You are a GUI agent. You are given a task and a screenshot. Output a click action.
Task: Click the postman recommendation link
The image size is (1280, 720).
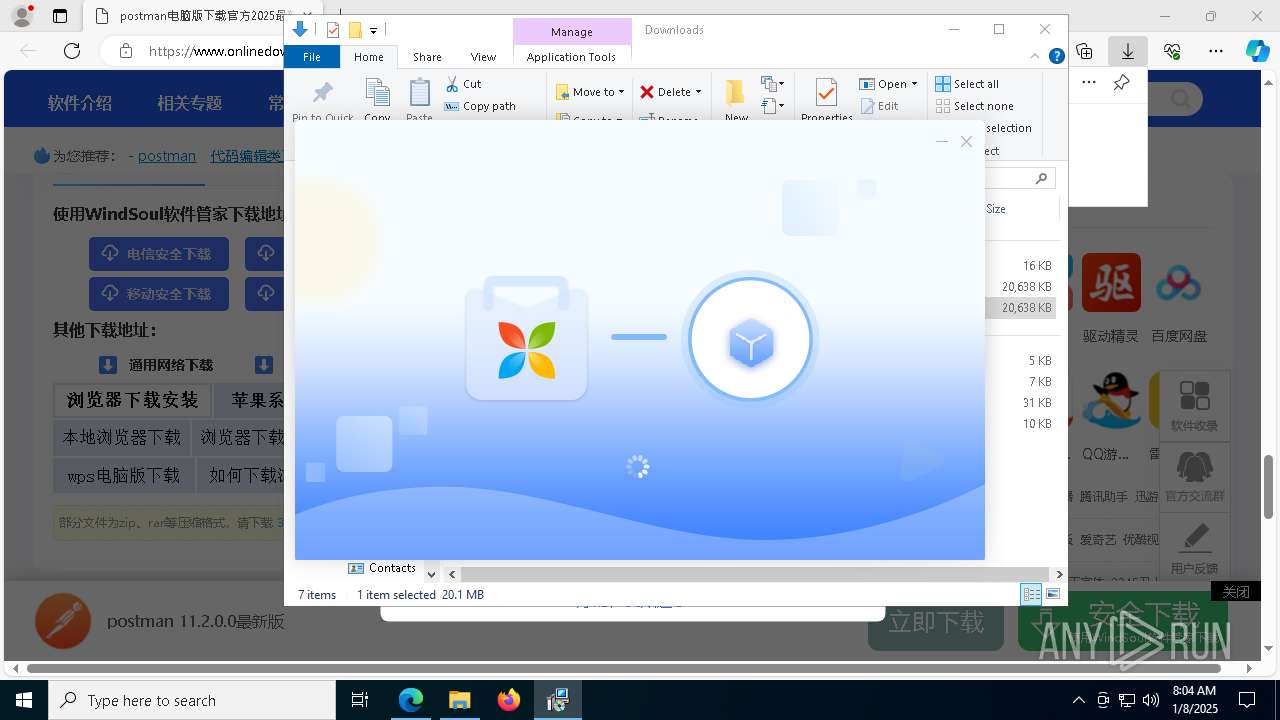pyautogui.click(x=167, y=156)
